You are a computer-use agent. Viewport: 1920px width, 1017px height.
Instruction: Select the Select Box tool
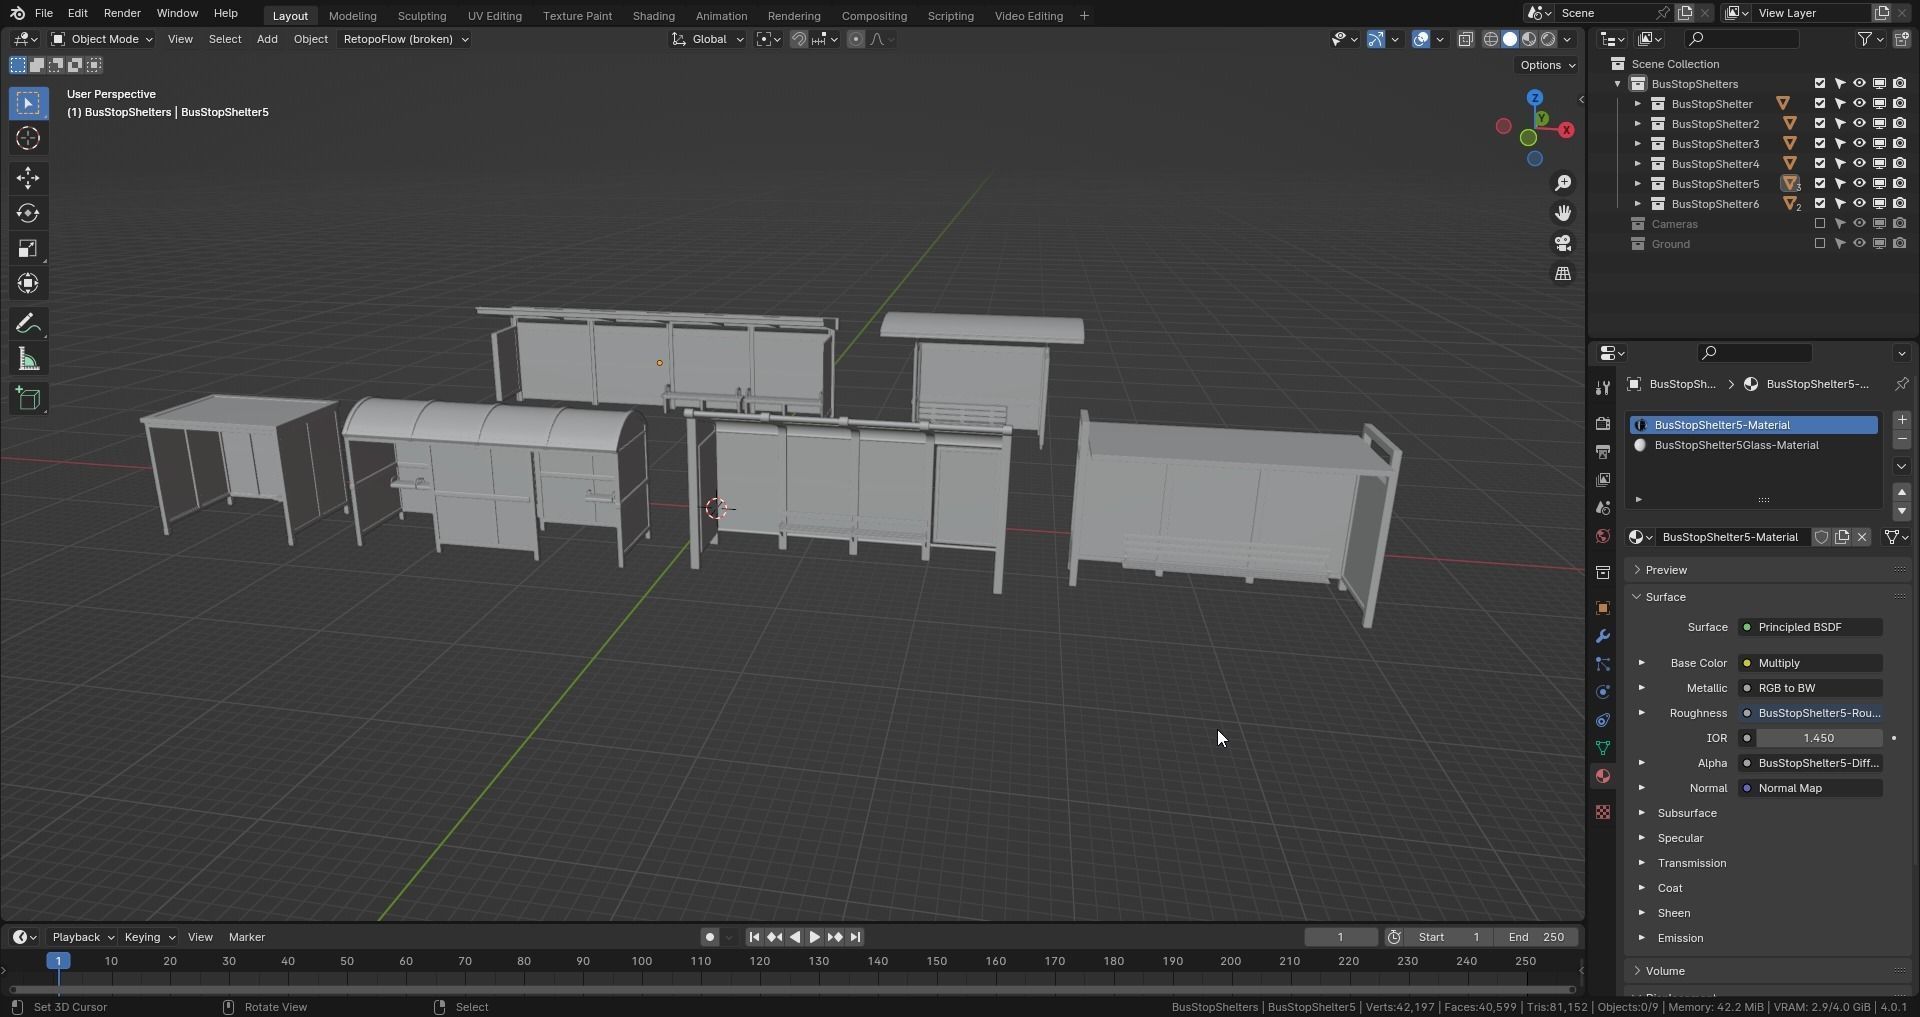[28, 103]
